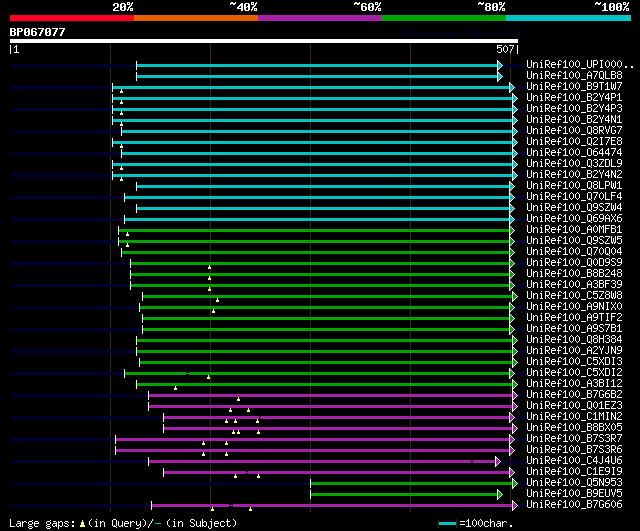Image resolution: width=640 pixels, height=531 pixels.
Task: Pick the UniRef100_A9NIX0 hit
Action: click(574, 307)
